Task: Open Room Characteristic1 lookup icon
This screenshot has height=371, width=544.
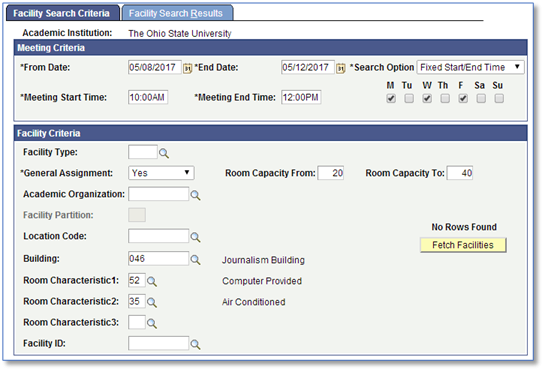Action: [152, 281]
